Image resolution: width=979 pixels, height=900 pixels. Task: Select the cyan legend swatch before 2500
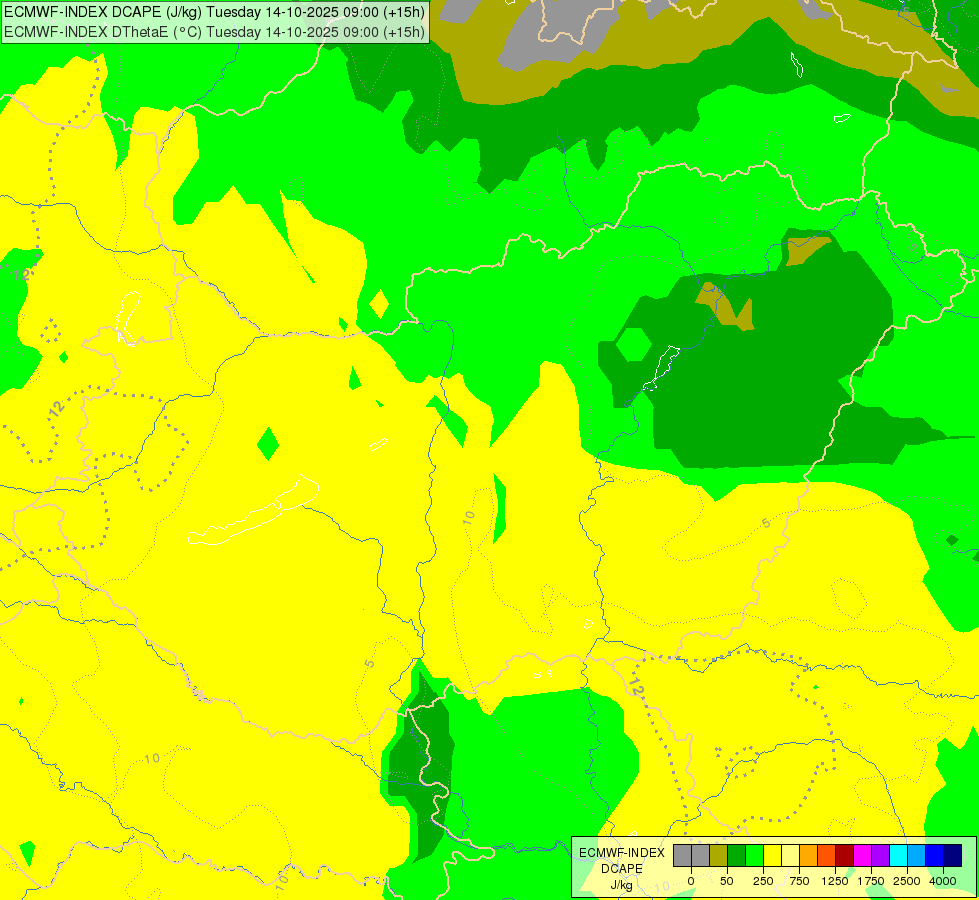coord(899,855)
